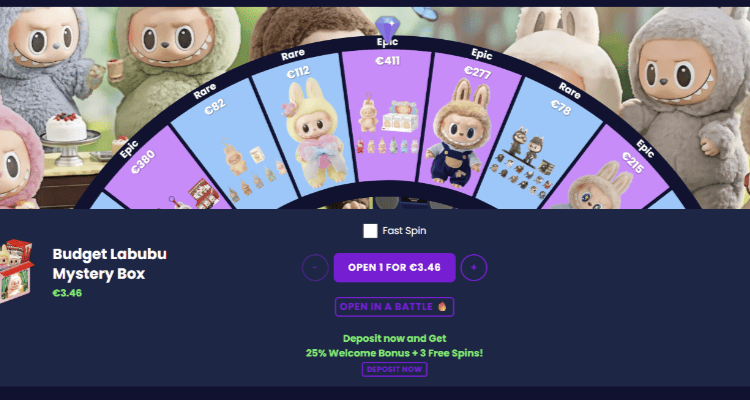Click the Budget Labubu Mystery Box title
Image resolution: width=750 pixels, height=400 pixels.
[110, 264]
